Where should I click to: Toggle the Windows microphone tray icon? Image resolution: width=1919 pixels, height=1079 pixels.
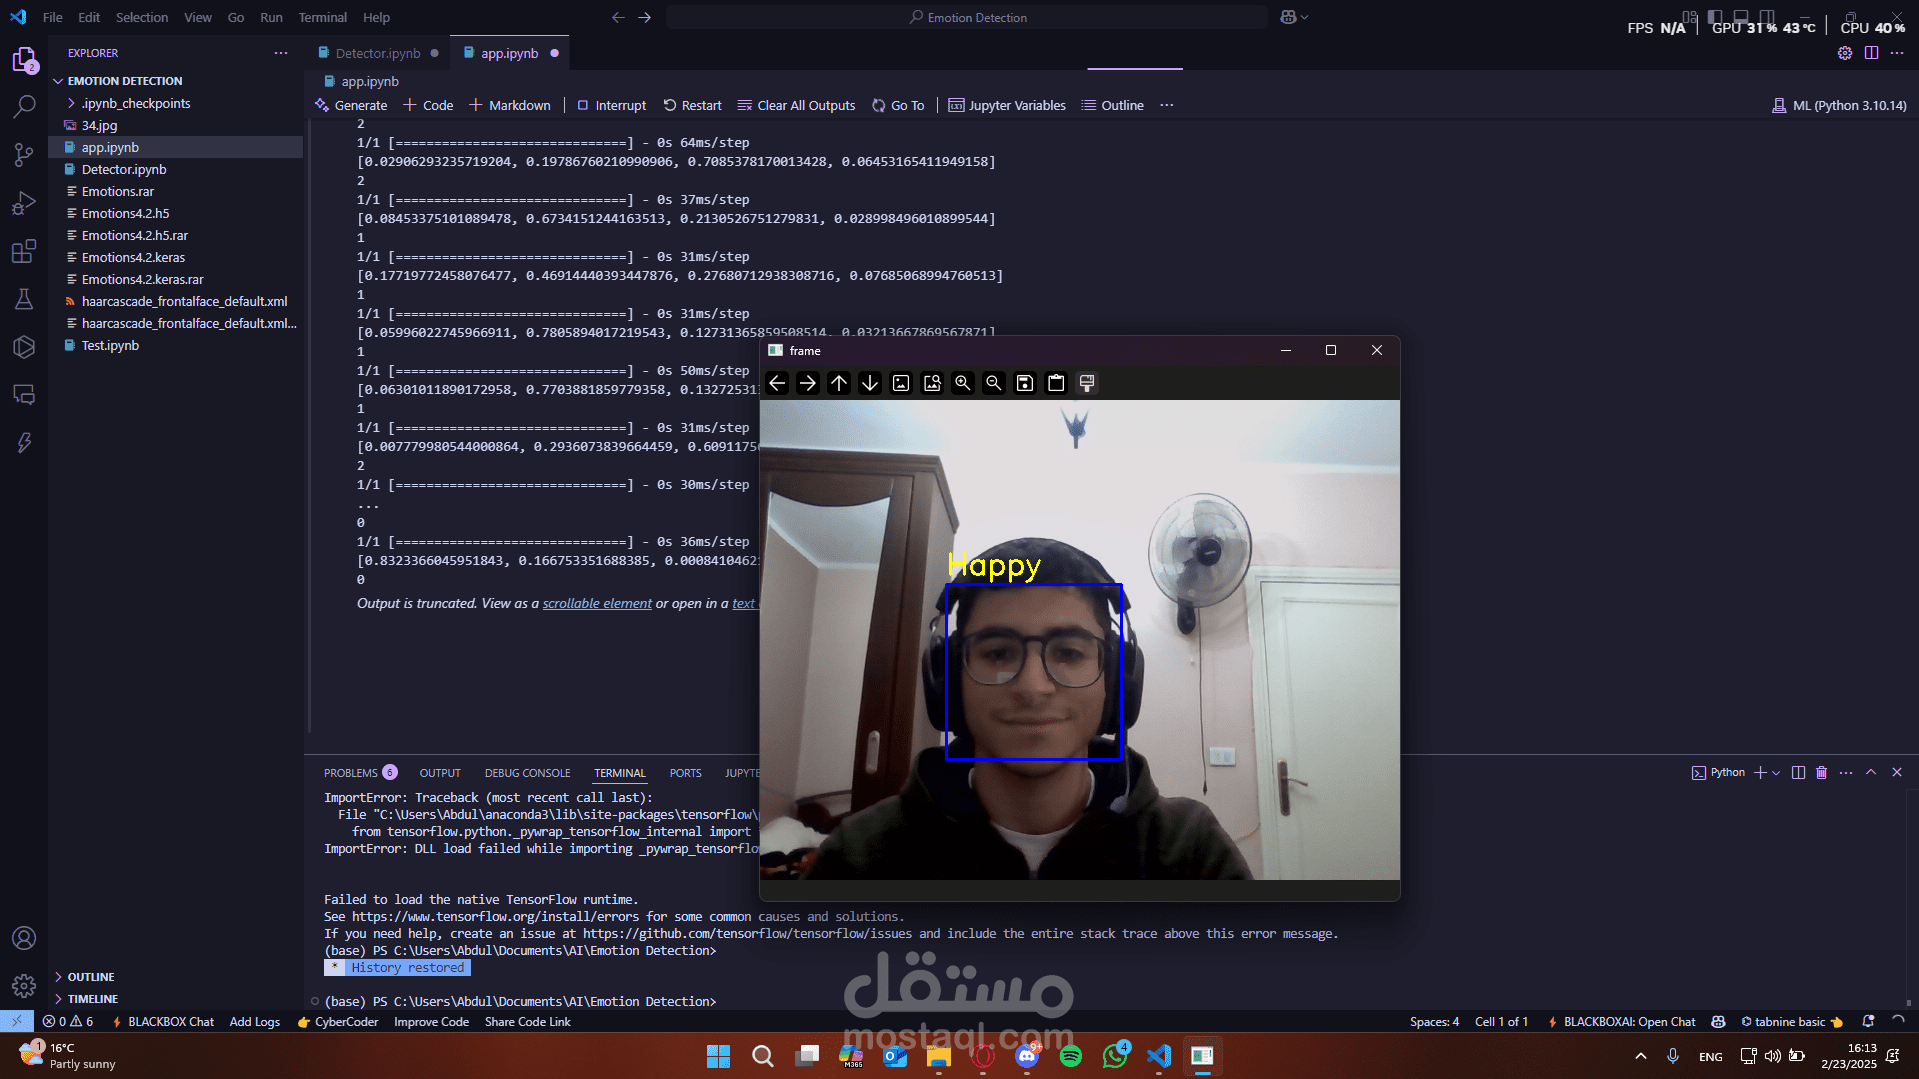pos(1673,1056)
